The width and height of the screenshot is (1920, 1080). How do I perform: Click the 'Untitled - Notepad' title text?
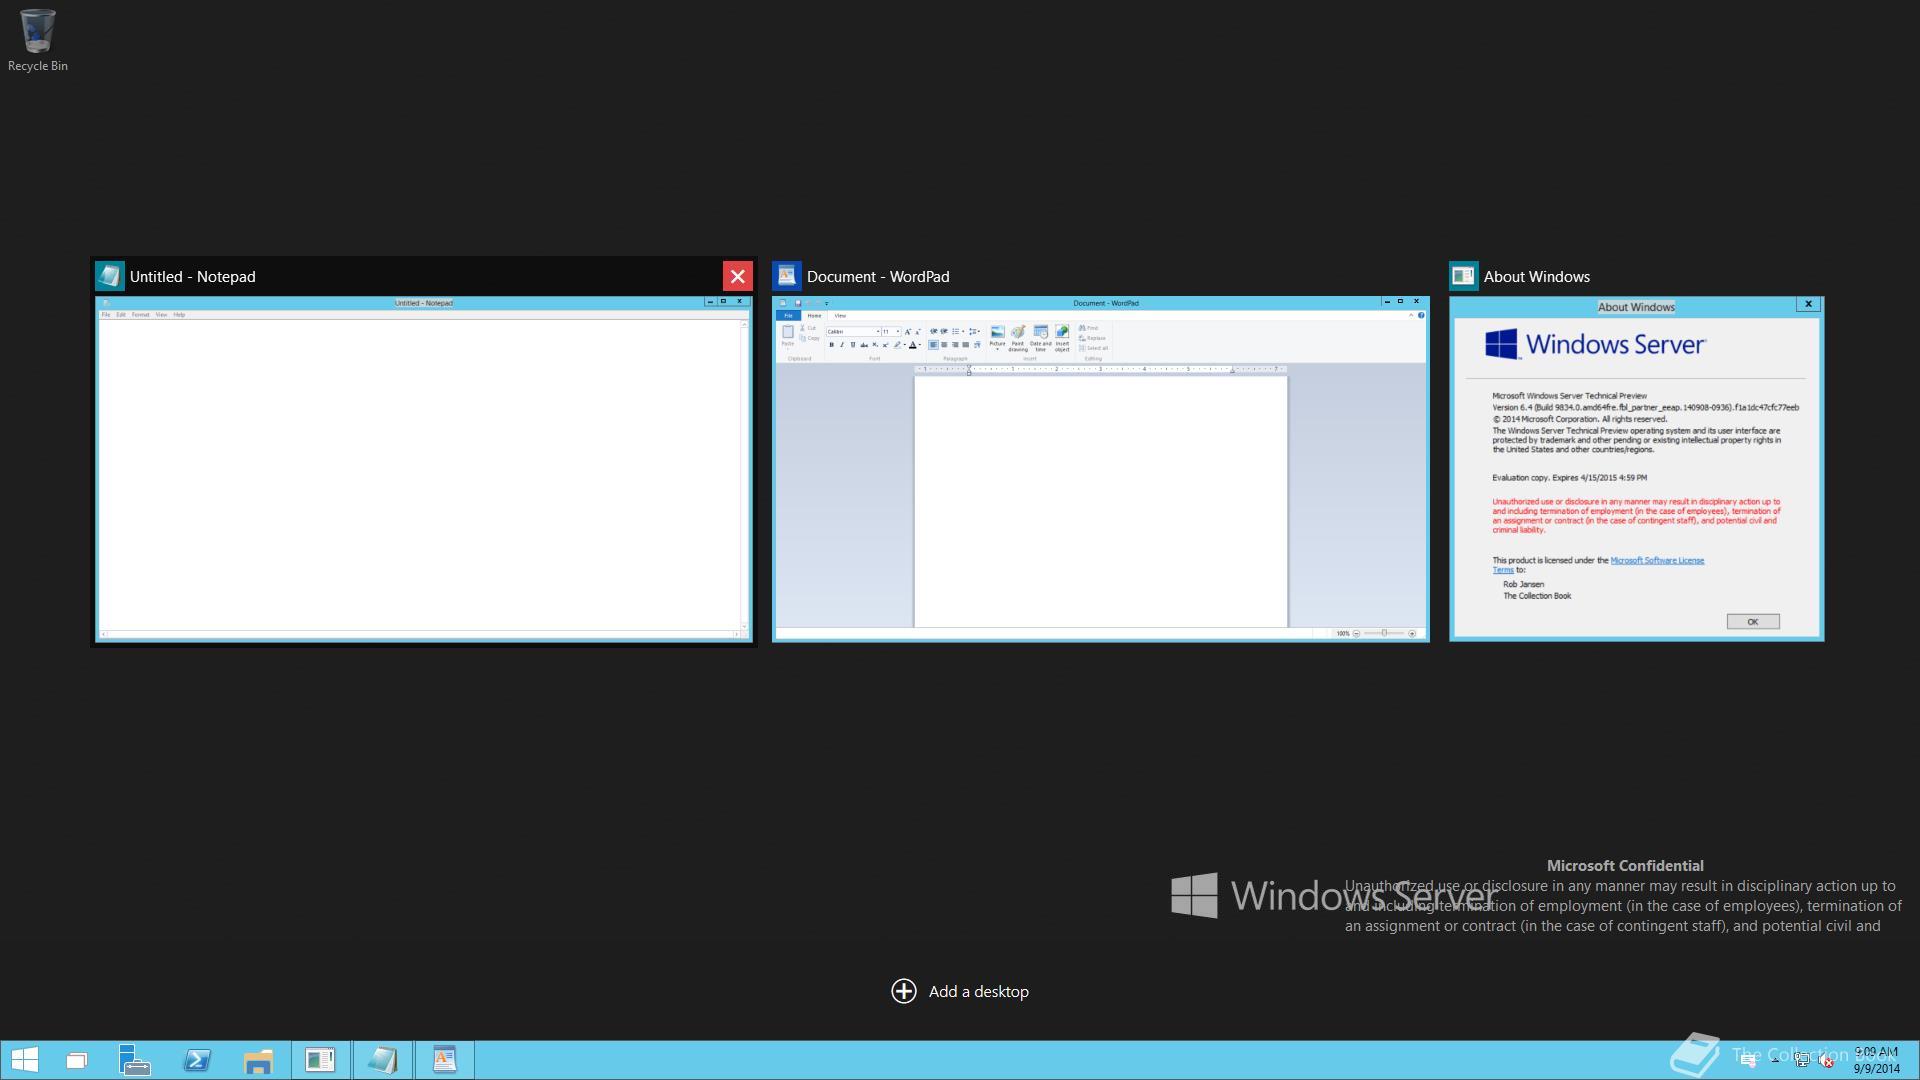point(193,277)
